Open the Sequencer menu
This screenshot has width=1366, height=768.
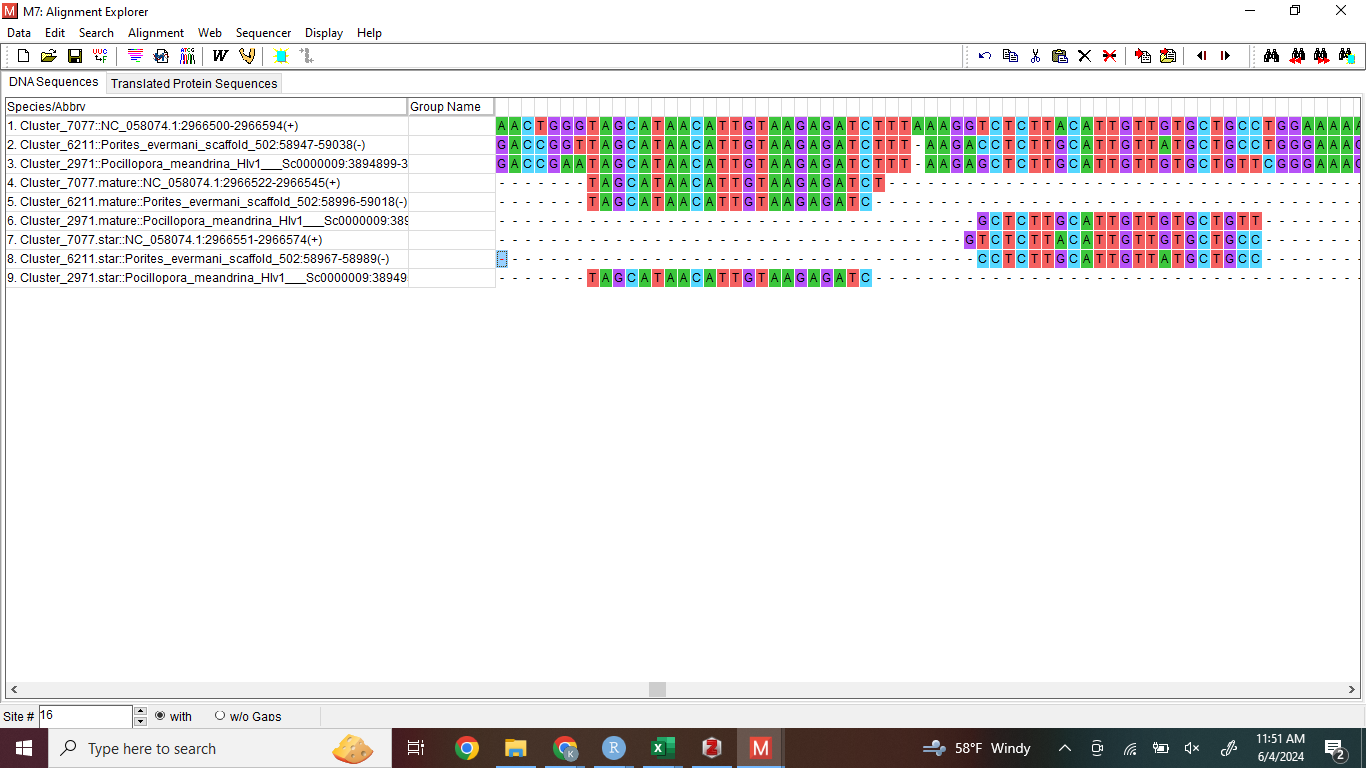[263, 33]
